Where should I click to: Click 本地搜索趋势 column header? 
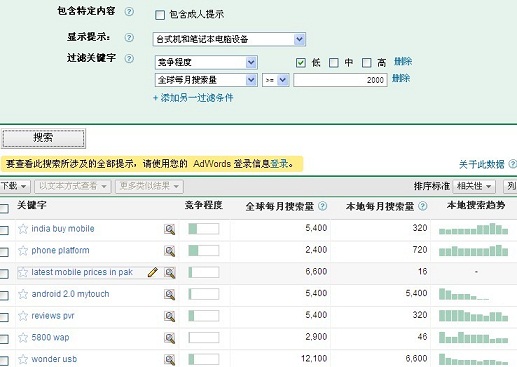(476, 205)
